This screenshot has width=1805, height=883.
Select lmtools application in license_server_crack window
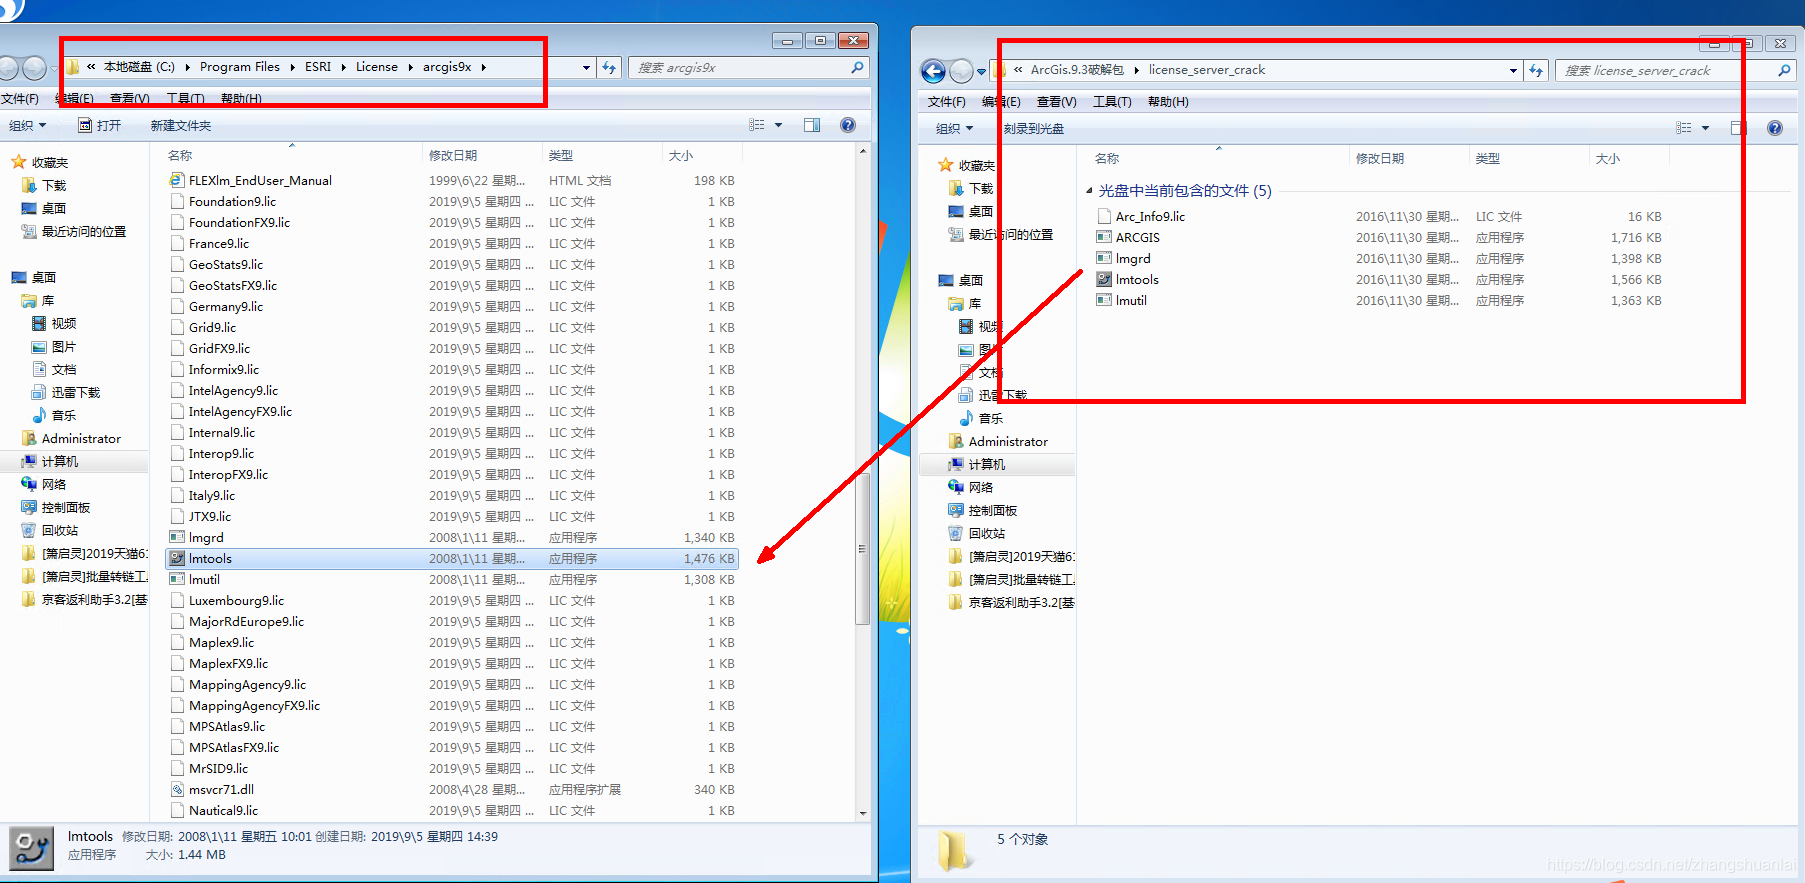point(1137,279)
